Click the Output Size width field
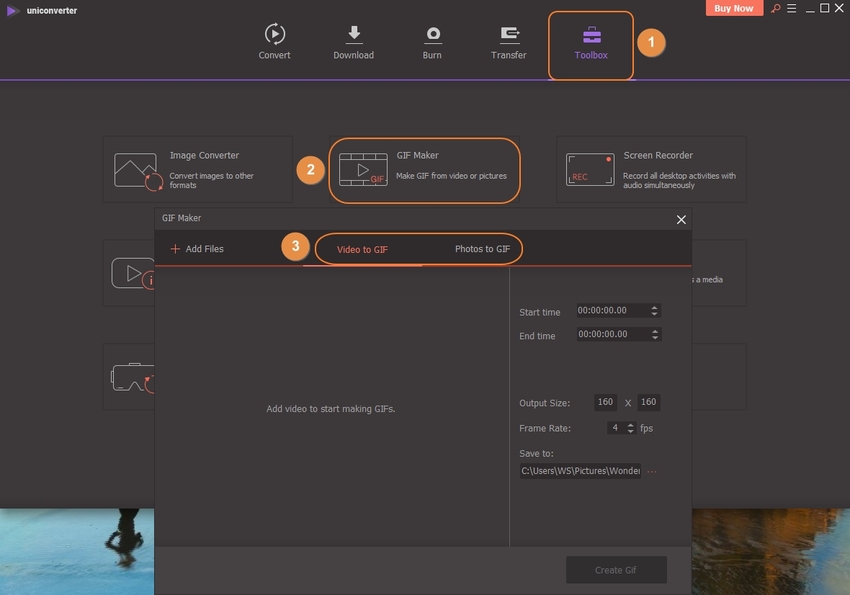Screen dimensions: 850x595 pyautogui.click(x=605, y=403)
